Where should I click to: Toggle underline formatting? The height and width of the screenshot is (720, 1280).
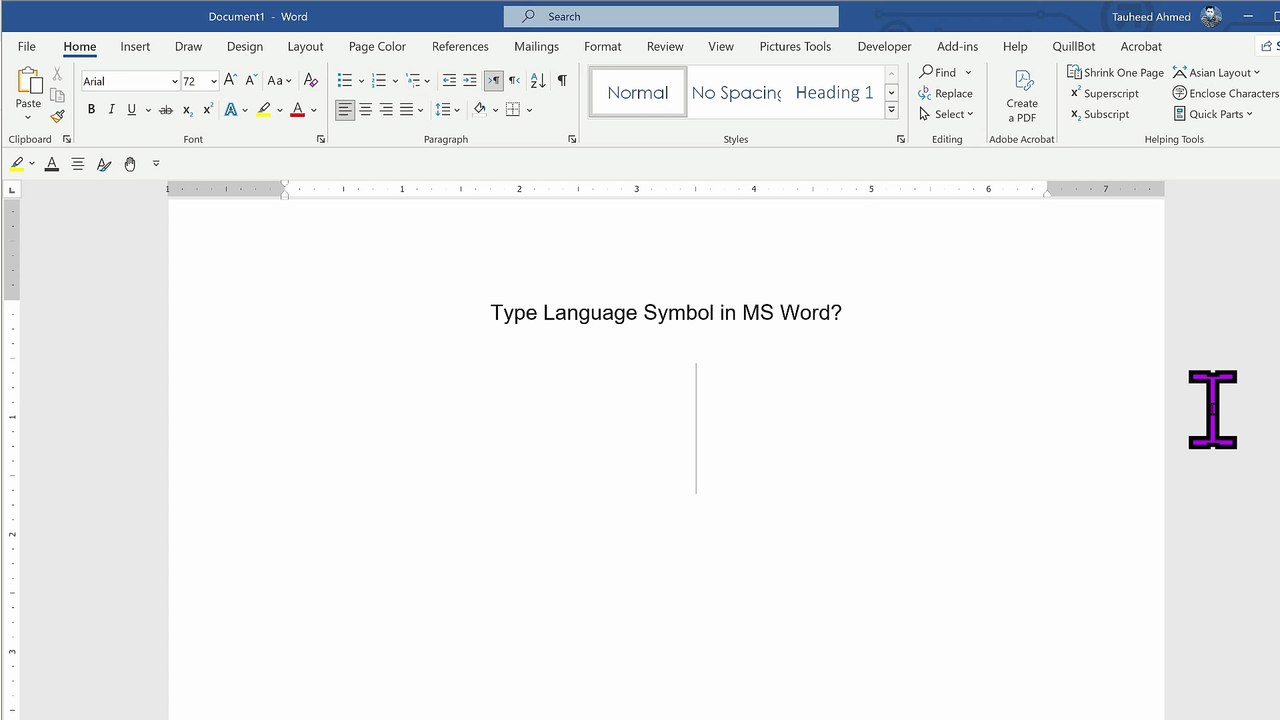[x=131, y=109]
